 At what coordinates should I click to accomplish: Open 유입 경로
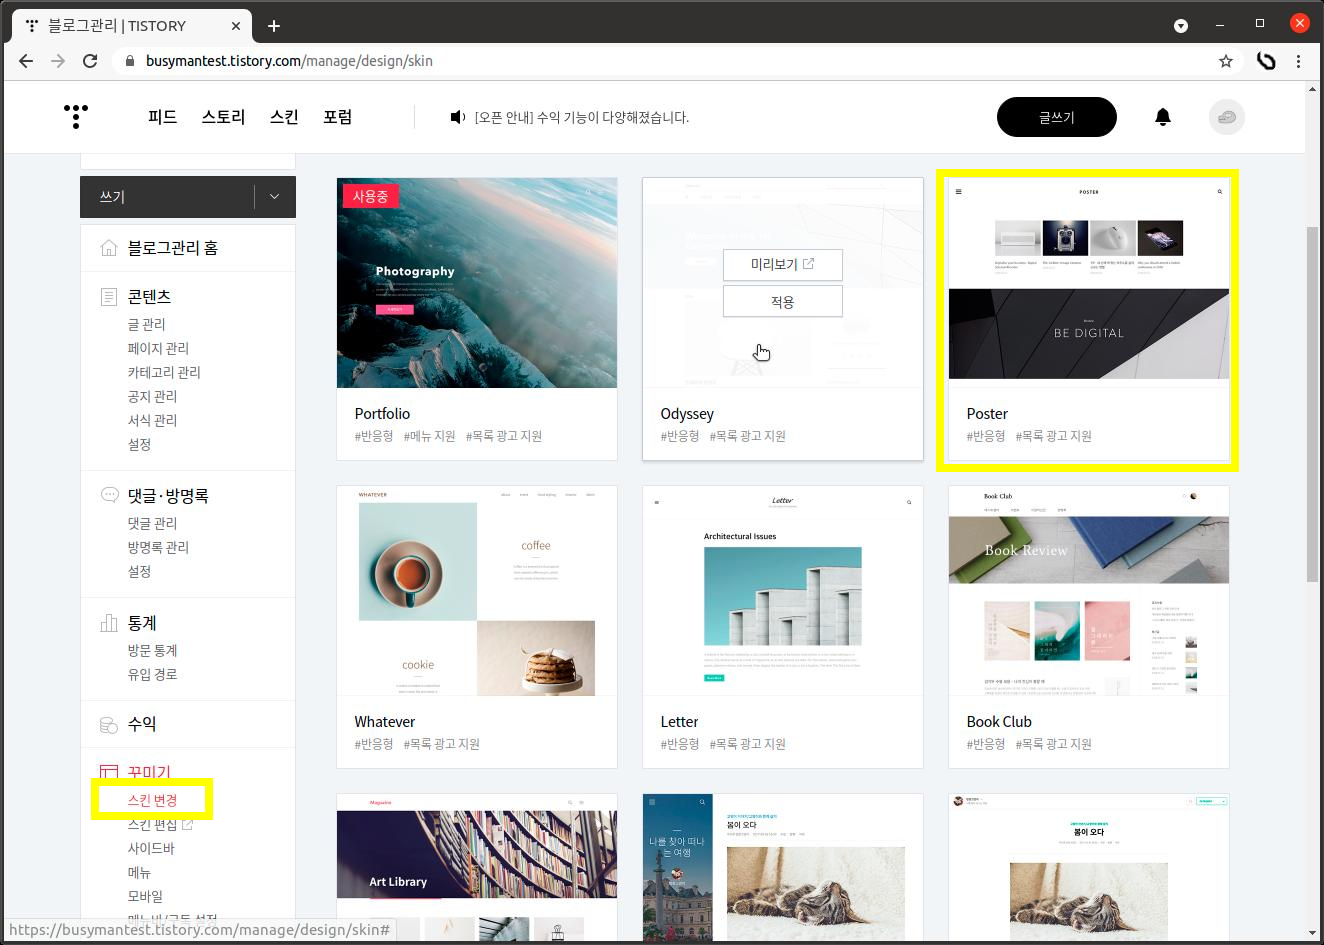click(152, 674)
